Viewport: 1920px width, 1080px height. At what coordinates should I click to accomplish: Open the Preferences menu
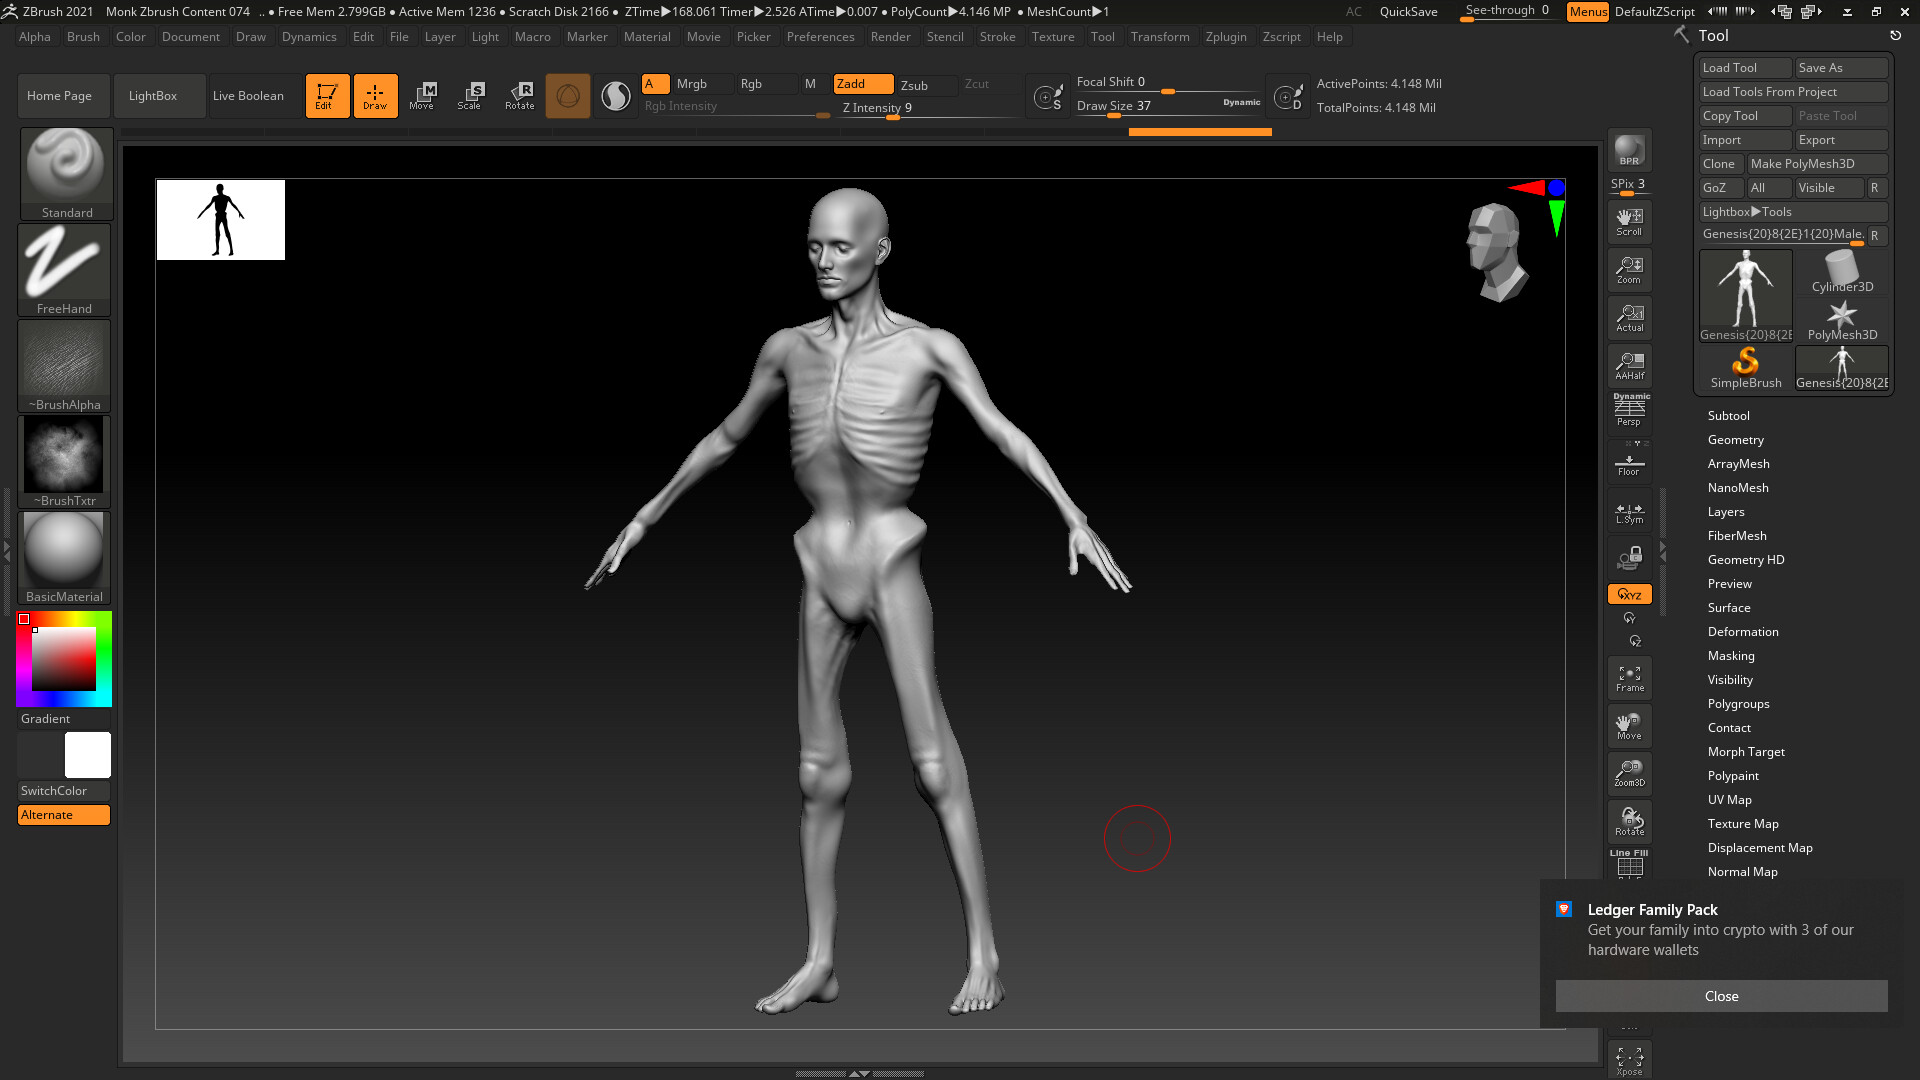click(x=820, y=37)
